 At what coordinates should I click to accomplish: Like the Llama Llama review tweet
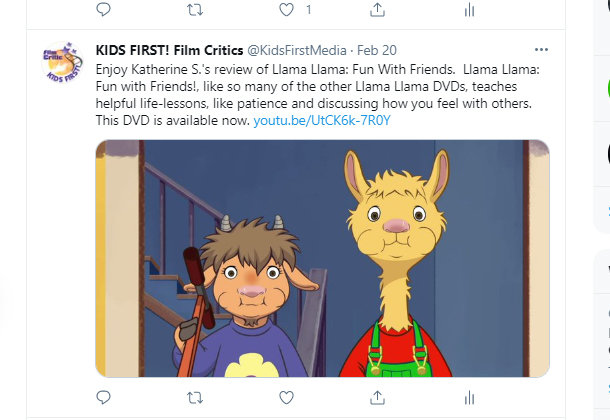(286, 397)
